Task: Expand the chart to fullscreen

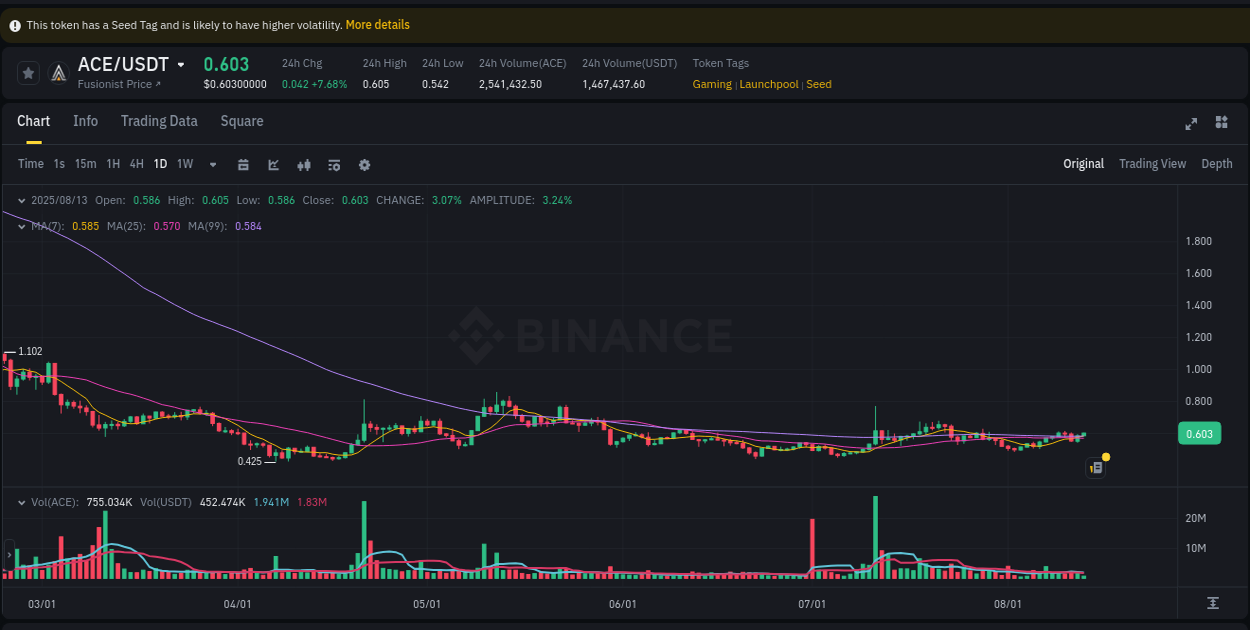Action: (x=1191, y=122)
